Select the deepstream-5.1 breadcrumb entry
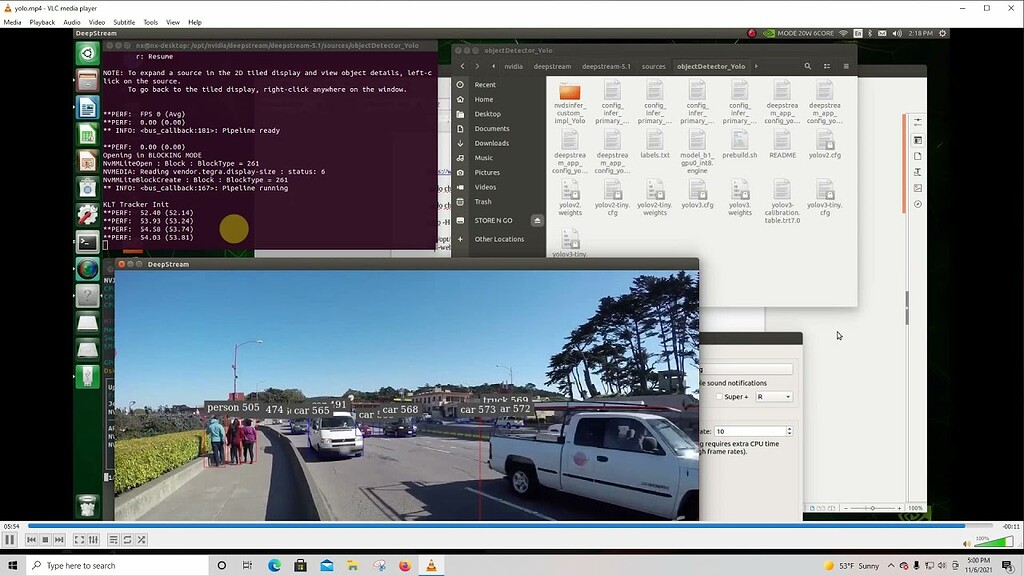 click(606, 66)
